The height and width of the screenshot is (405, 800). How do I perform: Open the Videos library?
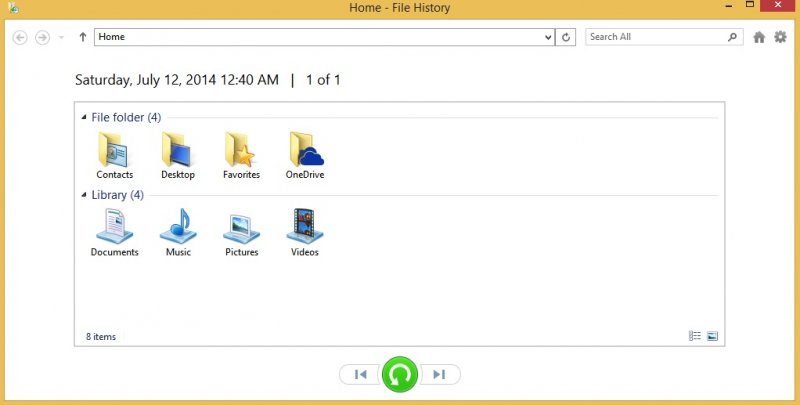(305, 233)
